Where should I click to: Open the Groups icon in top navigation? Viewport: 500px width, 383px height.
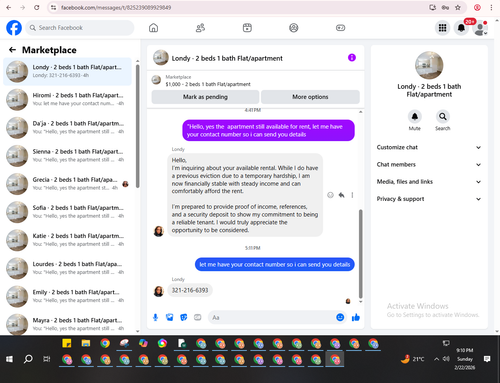pos(294,28)
